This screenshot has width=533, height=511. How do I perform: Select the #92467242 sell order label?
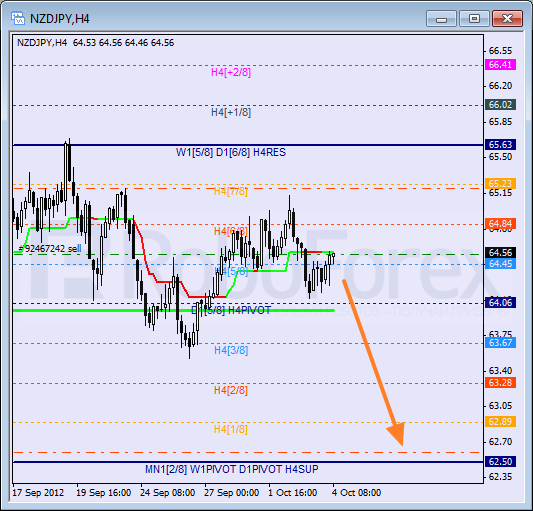pyautogui.click(x=50, y=249)
